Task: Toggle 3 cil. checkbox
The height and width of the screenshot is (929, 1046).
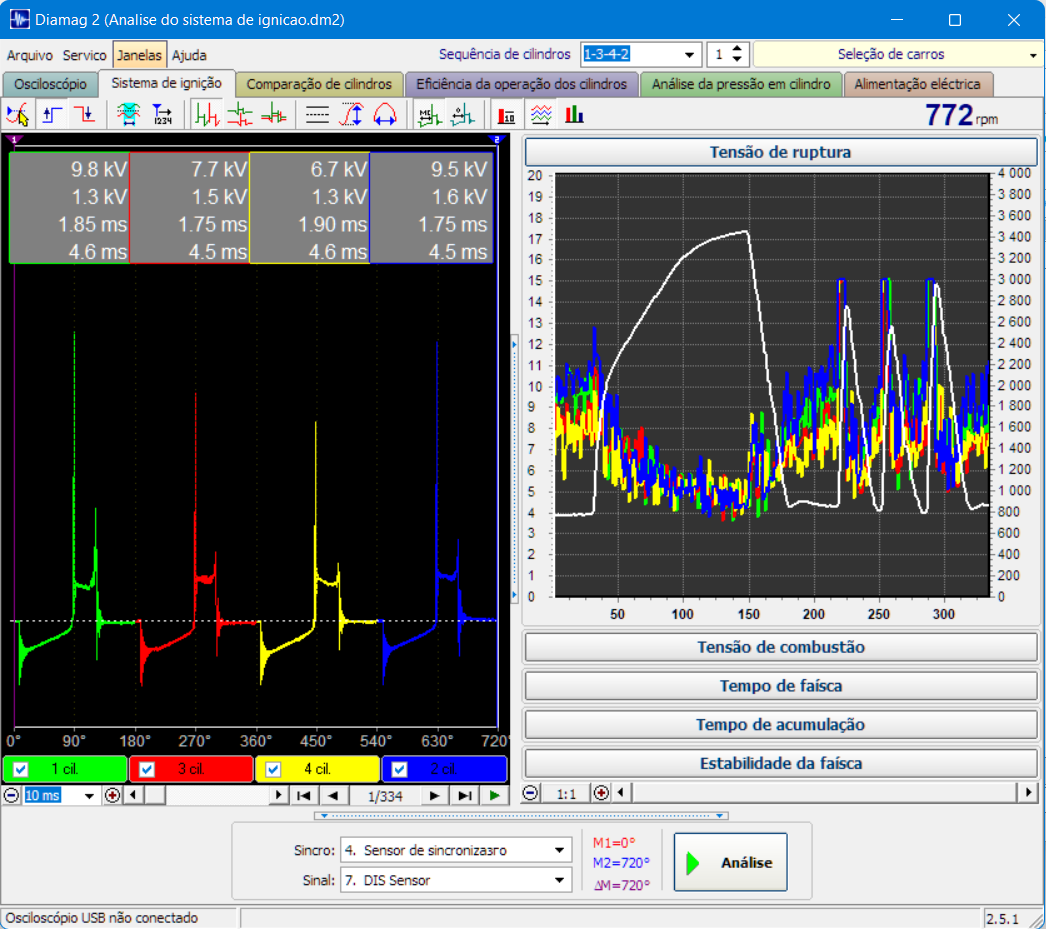Action: click(147, 769)
